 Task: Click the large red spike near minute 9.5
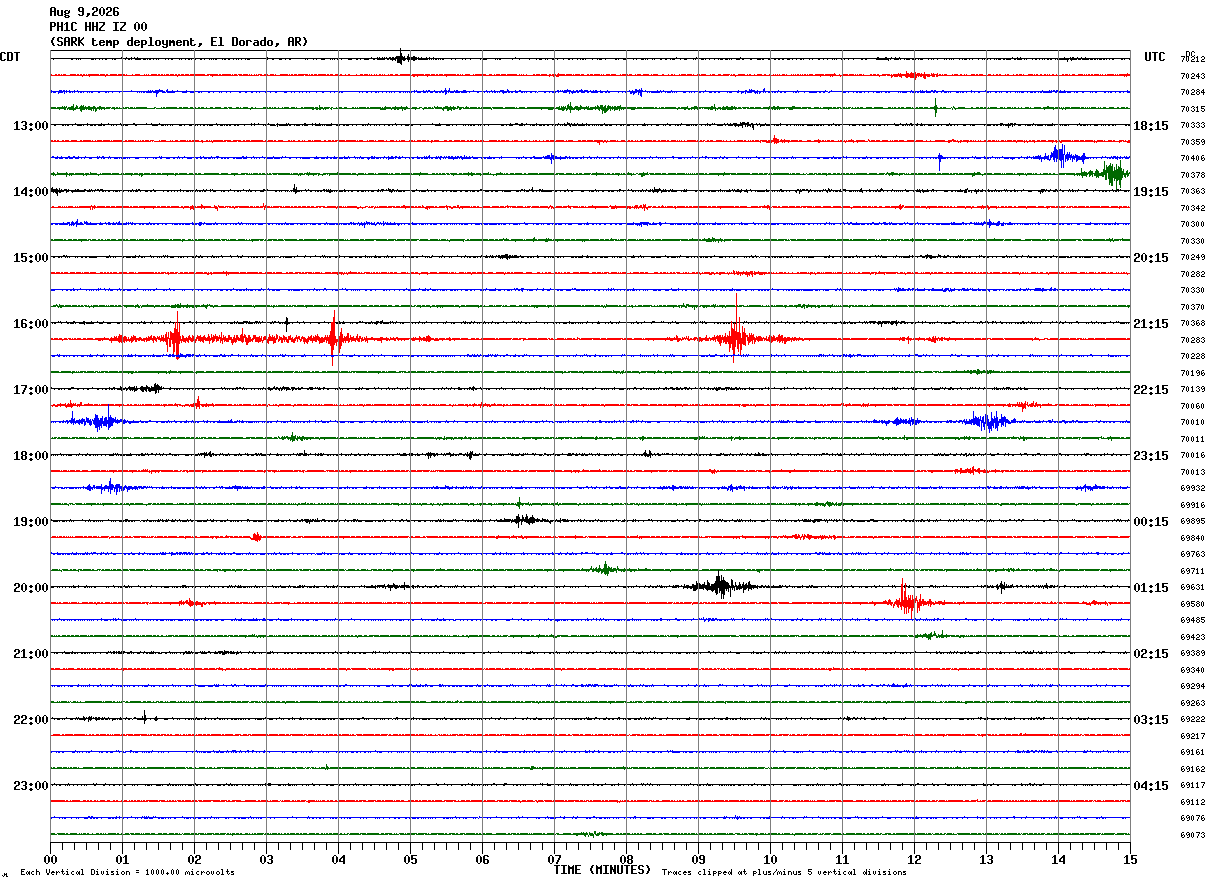click(737, 332)
